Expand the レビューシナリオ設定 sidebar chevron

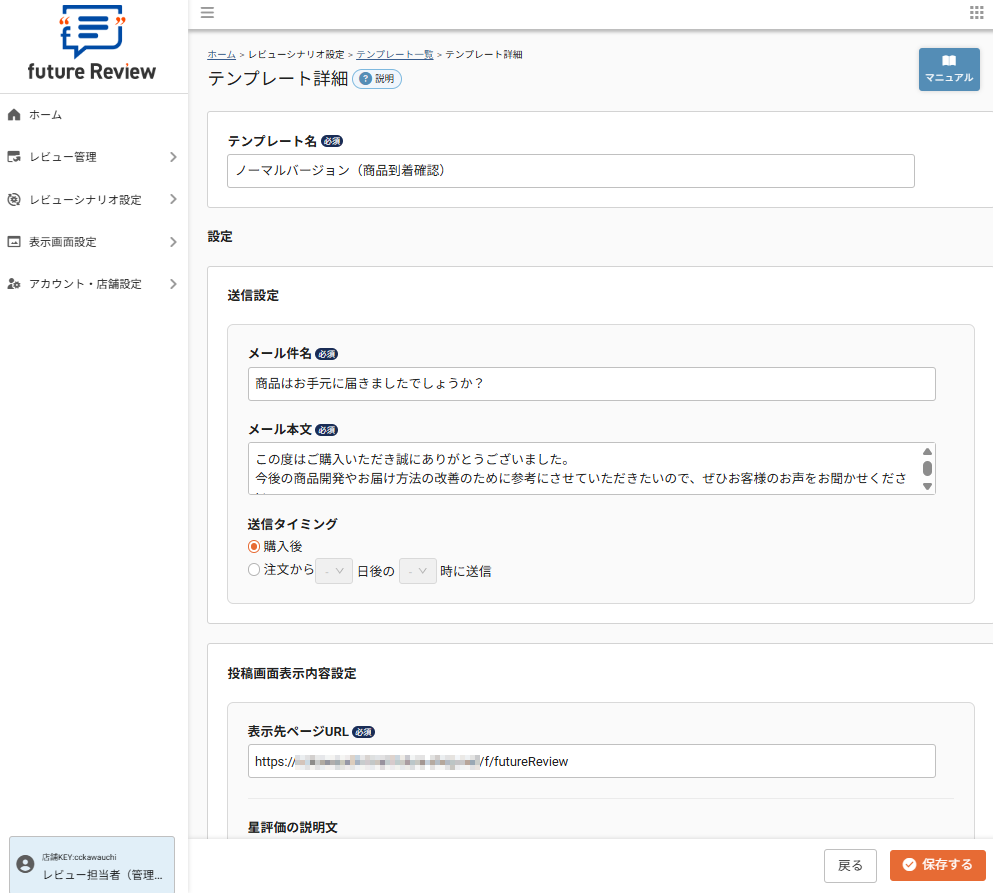[x=172, y=199]
